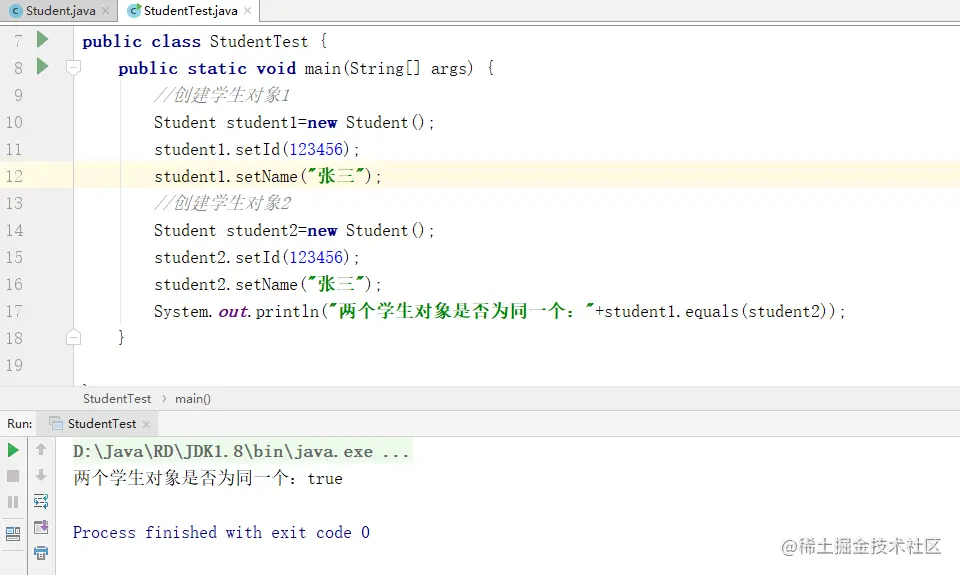The height and width of the screenshot is (575, 960).
Task: Select the StudentTest.java tab
Action: 190,10
